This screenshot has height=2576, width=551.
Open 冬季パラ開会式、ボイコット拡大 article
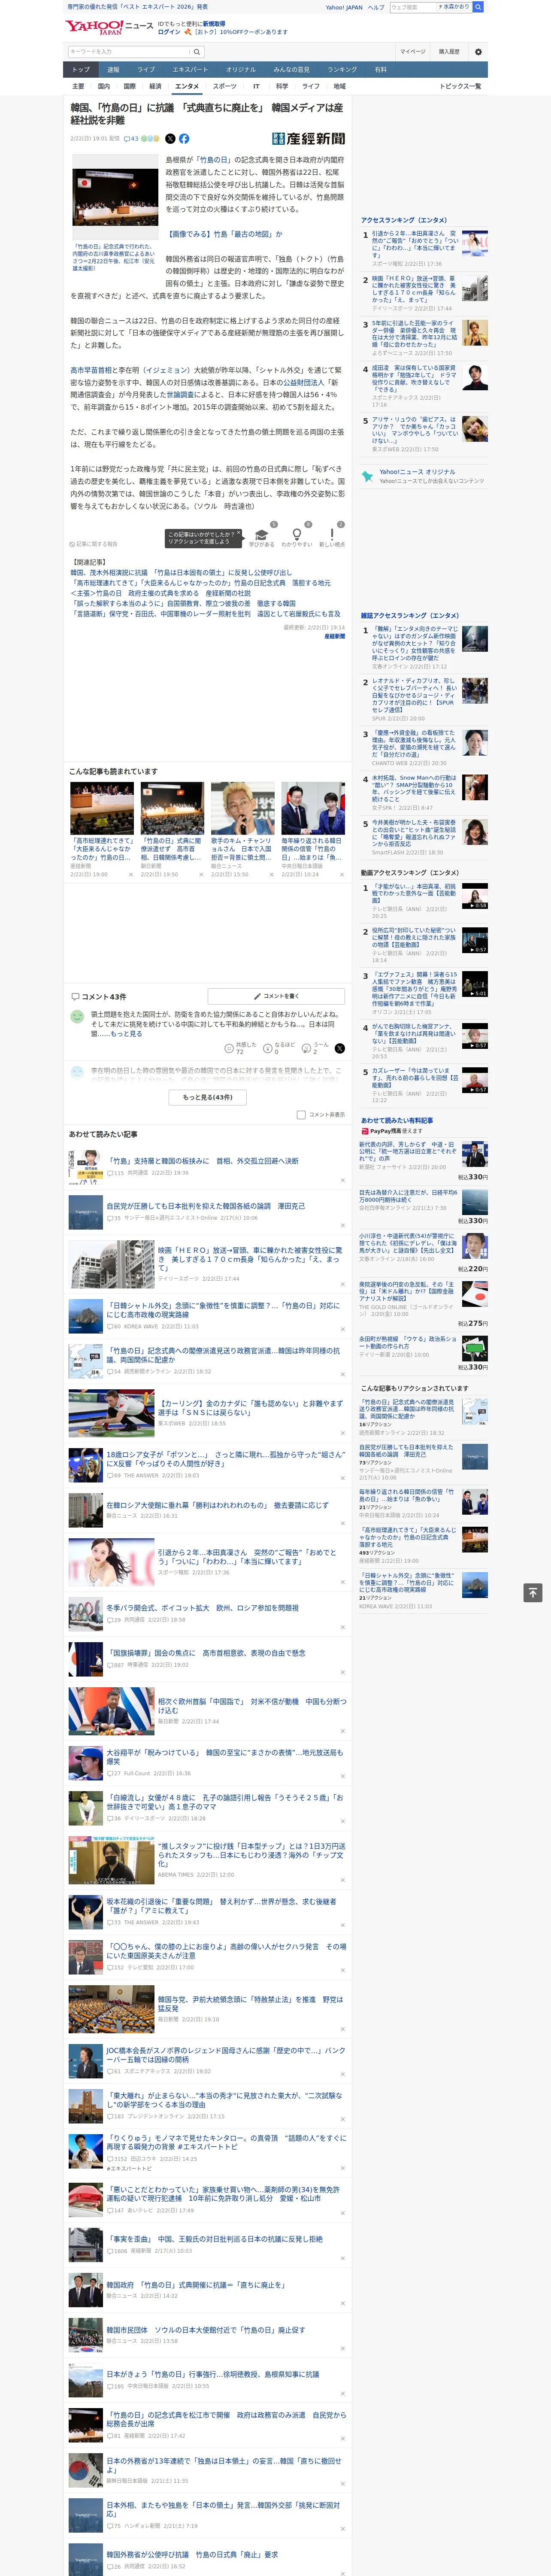pos(203,1607)
